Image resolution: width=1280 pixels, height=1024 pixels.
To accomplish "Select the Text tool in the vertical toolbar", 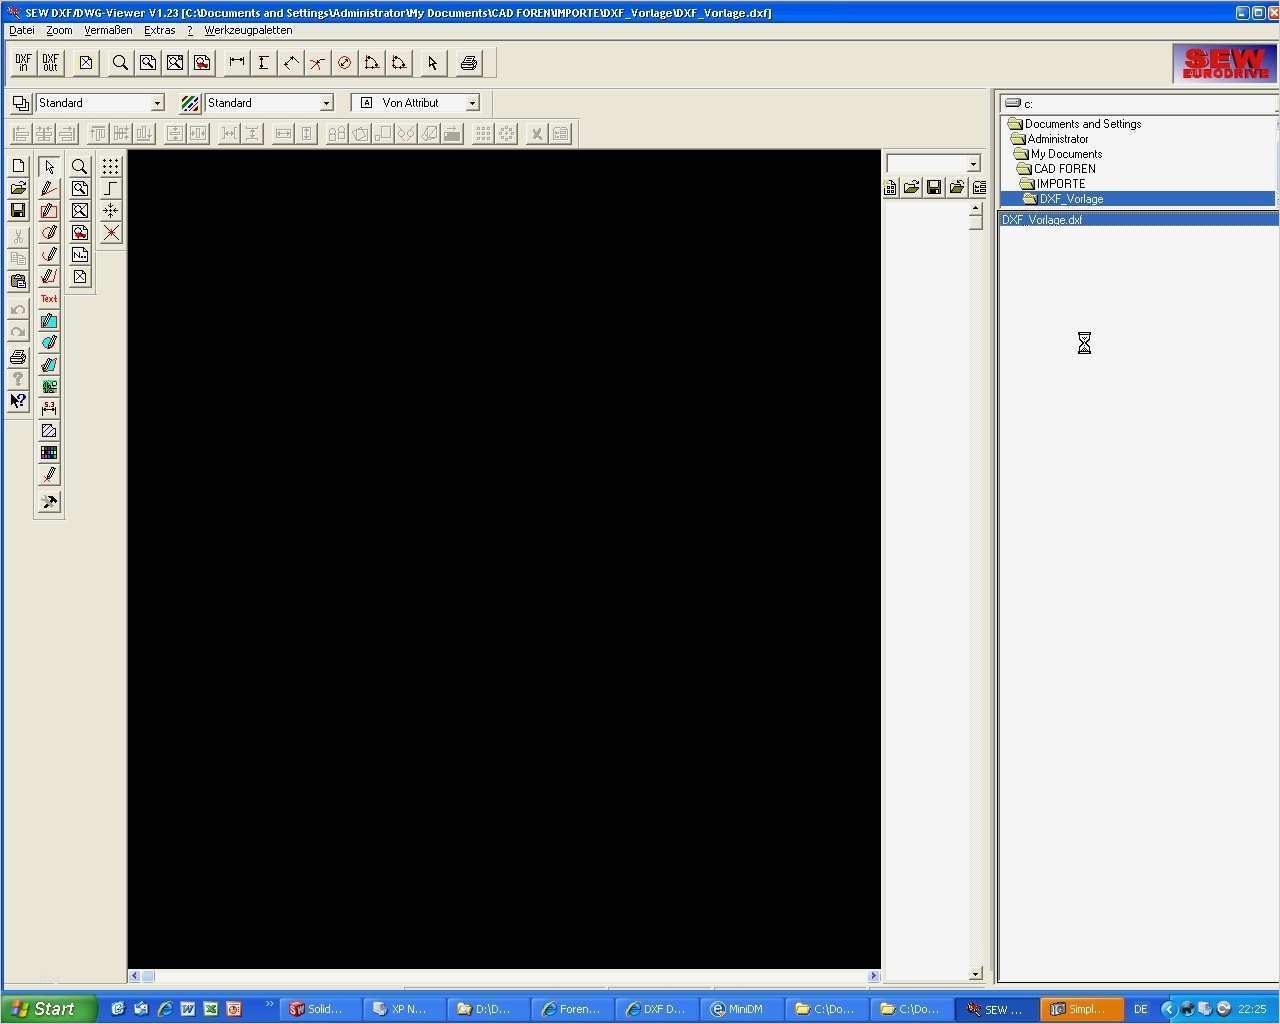I will (x=49, y=297).
